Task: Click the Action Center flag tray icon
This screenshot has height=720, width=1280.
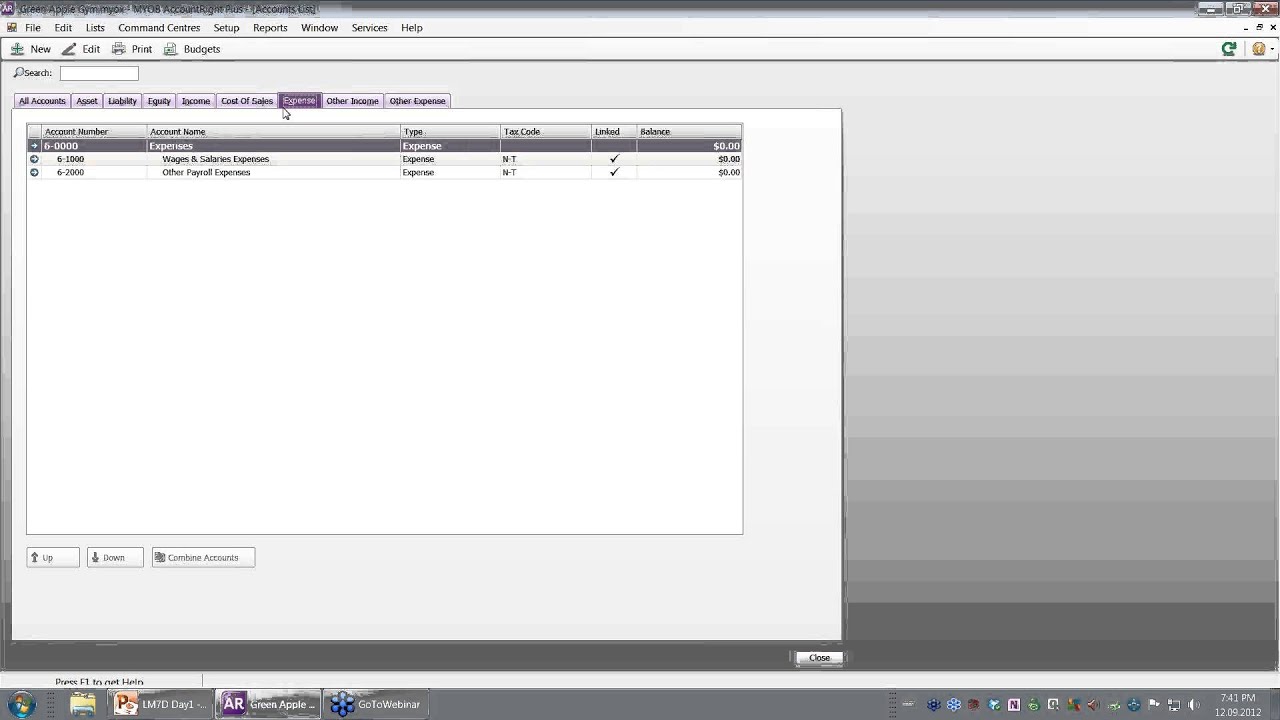Action: (1154, 704)
